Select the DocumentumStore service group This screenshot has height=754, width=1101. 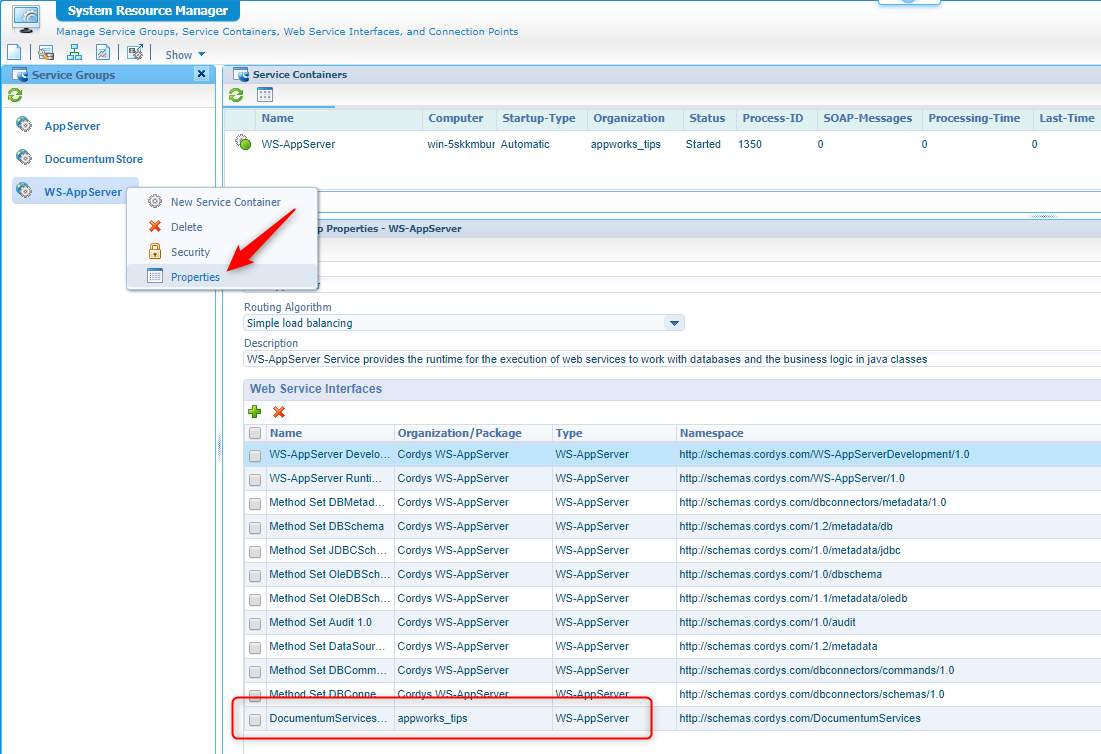coord(93,159)
